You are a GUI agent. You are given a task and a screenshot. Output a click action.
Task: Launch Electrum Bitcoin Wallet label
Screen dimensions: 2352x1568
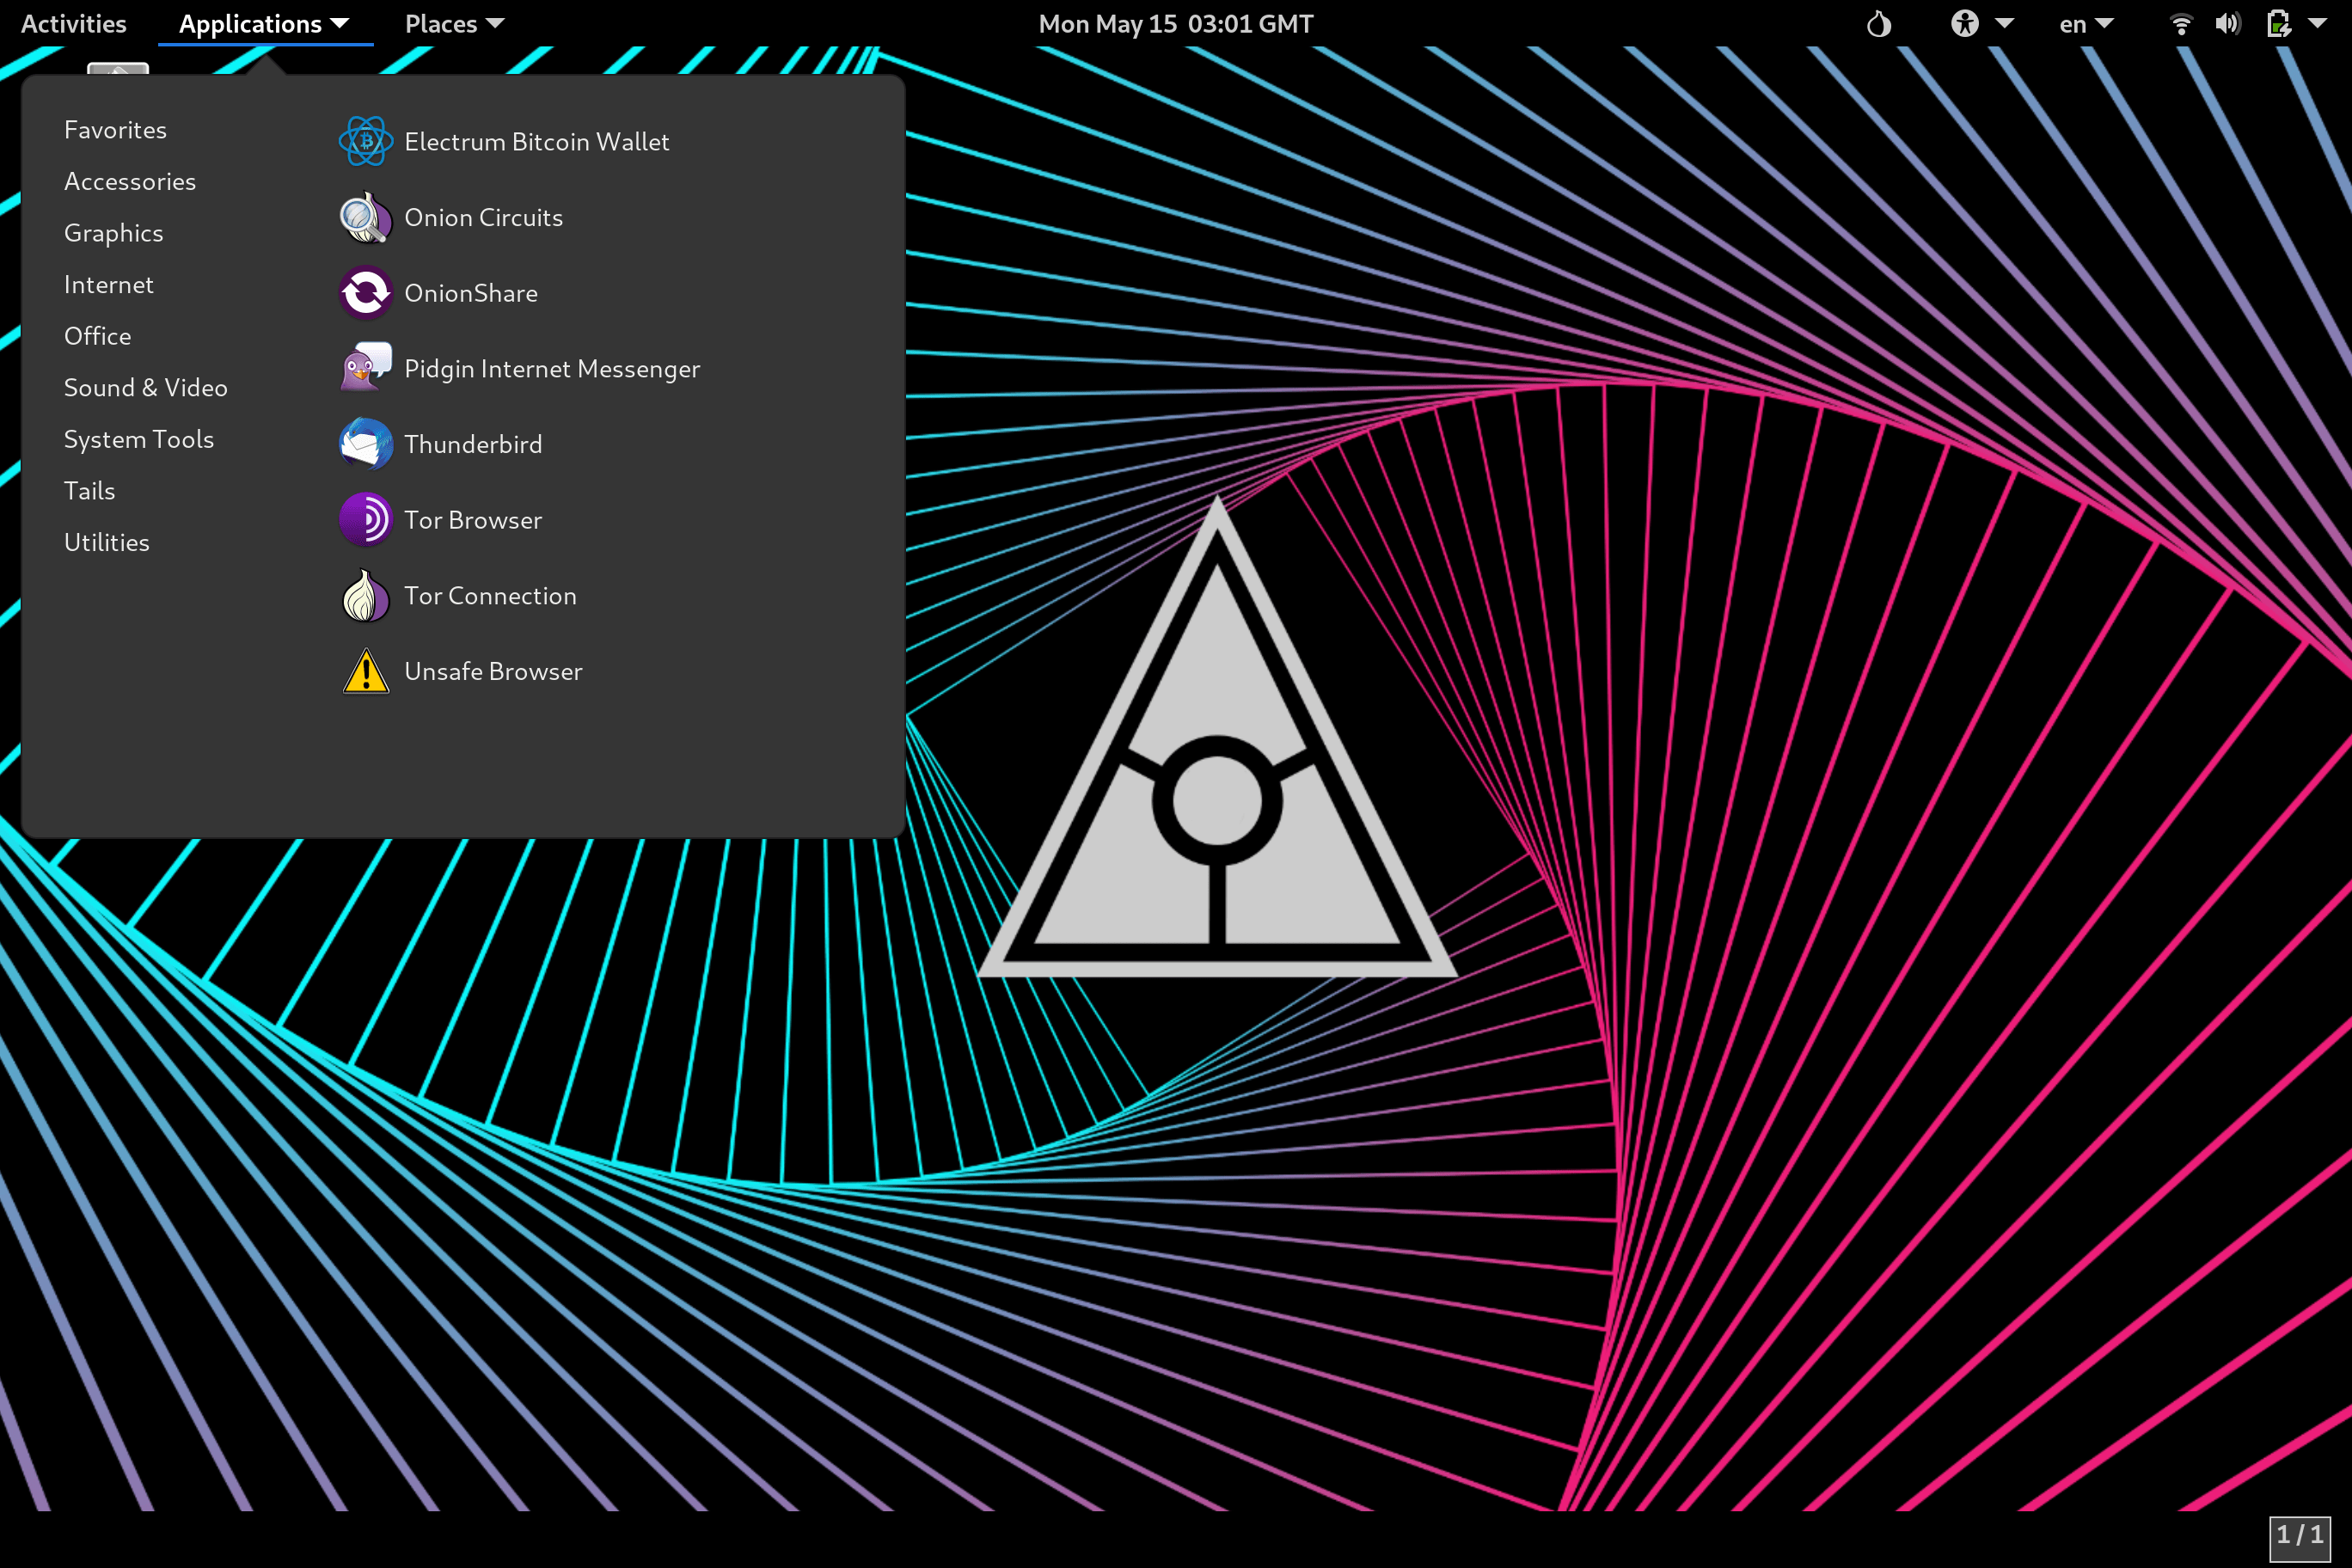coord(537,142)
